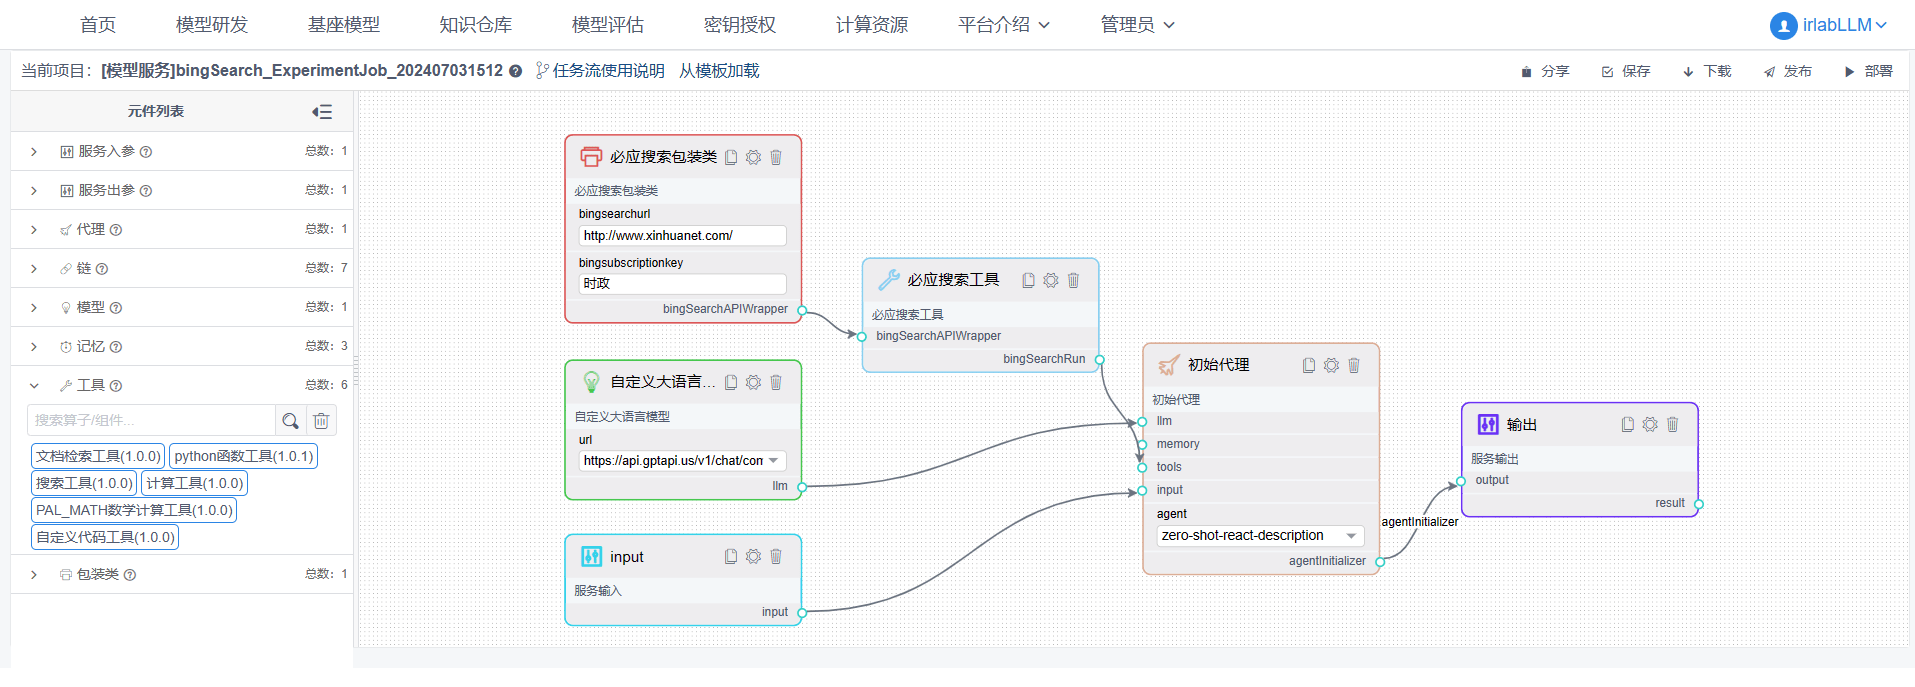Delete the 必应搜索包装类 node
The width and height of the screenshot is (1915, 687).
(776, 157)
